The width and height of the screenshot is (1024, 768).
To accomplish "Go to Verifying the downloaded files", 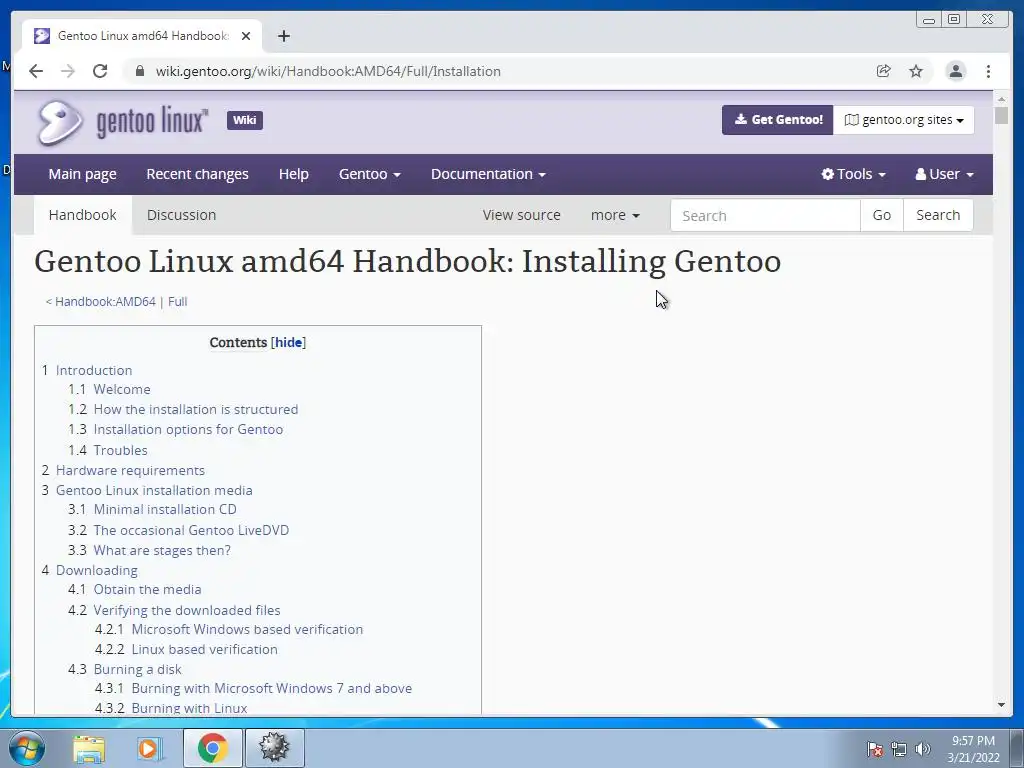I will (187, 611).
